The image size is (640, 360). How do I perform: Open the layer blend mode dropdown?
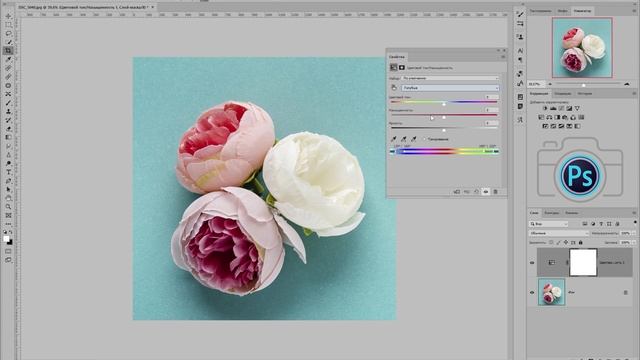coord(559,233)
